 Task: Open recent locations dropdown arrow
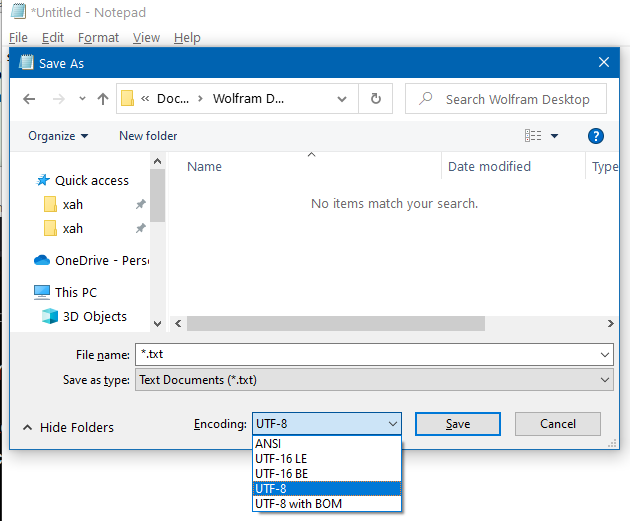click(82, 98)
